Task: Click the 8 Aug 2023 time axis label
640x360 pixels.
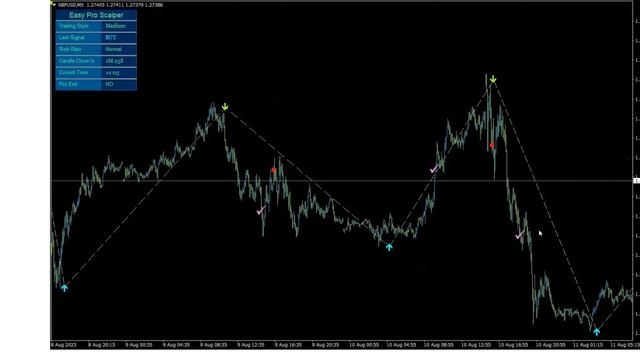Action: [x=64, y=345]
